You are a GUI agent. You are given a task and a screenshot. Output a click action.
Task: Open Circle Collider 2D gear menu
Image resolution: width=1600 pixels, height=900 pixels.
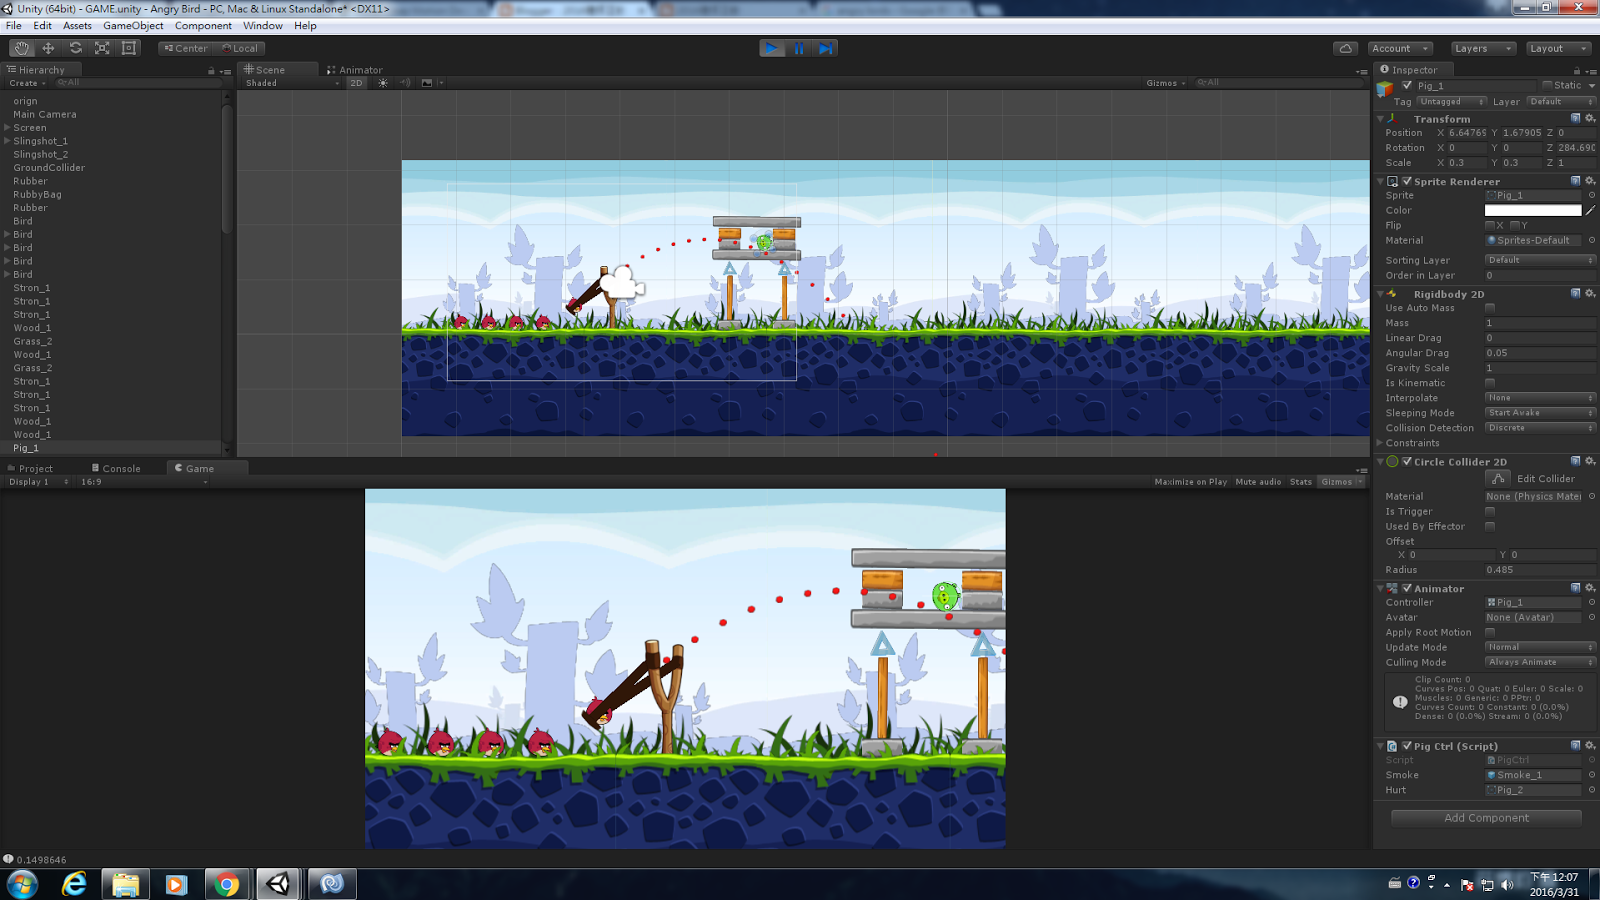1590,461
